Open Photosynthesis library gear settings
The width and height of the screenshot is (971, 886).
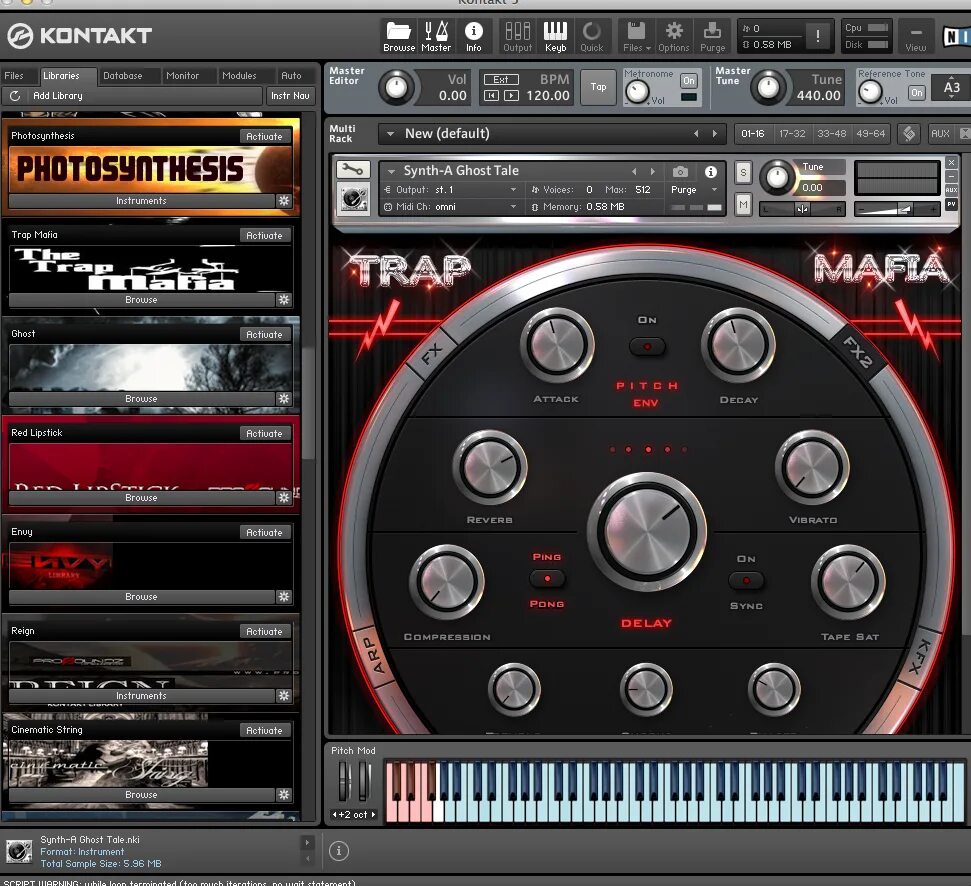pos(284,201)
